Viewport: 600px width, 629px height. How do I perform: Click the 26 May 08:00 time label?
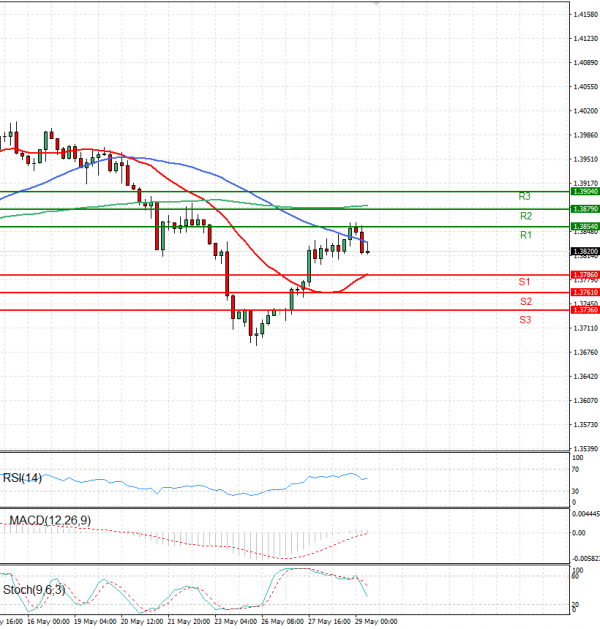(283, 622)
